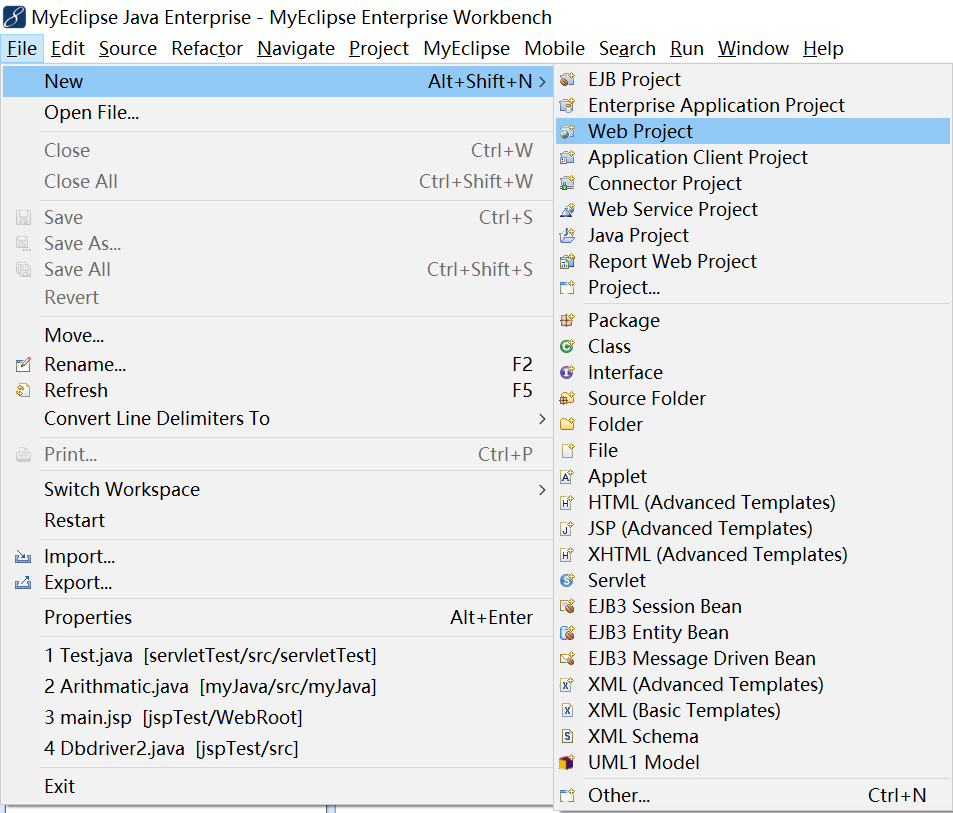
Task: Open the Project menu in menu bar
Action: (379, 49)
